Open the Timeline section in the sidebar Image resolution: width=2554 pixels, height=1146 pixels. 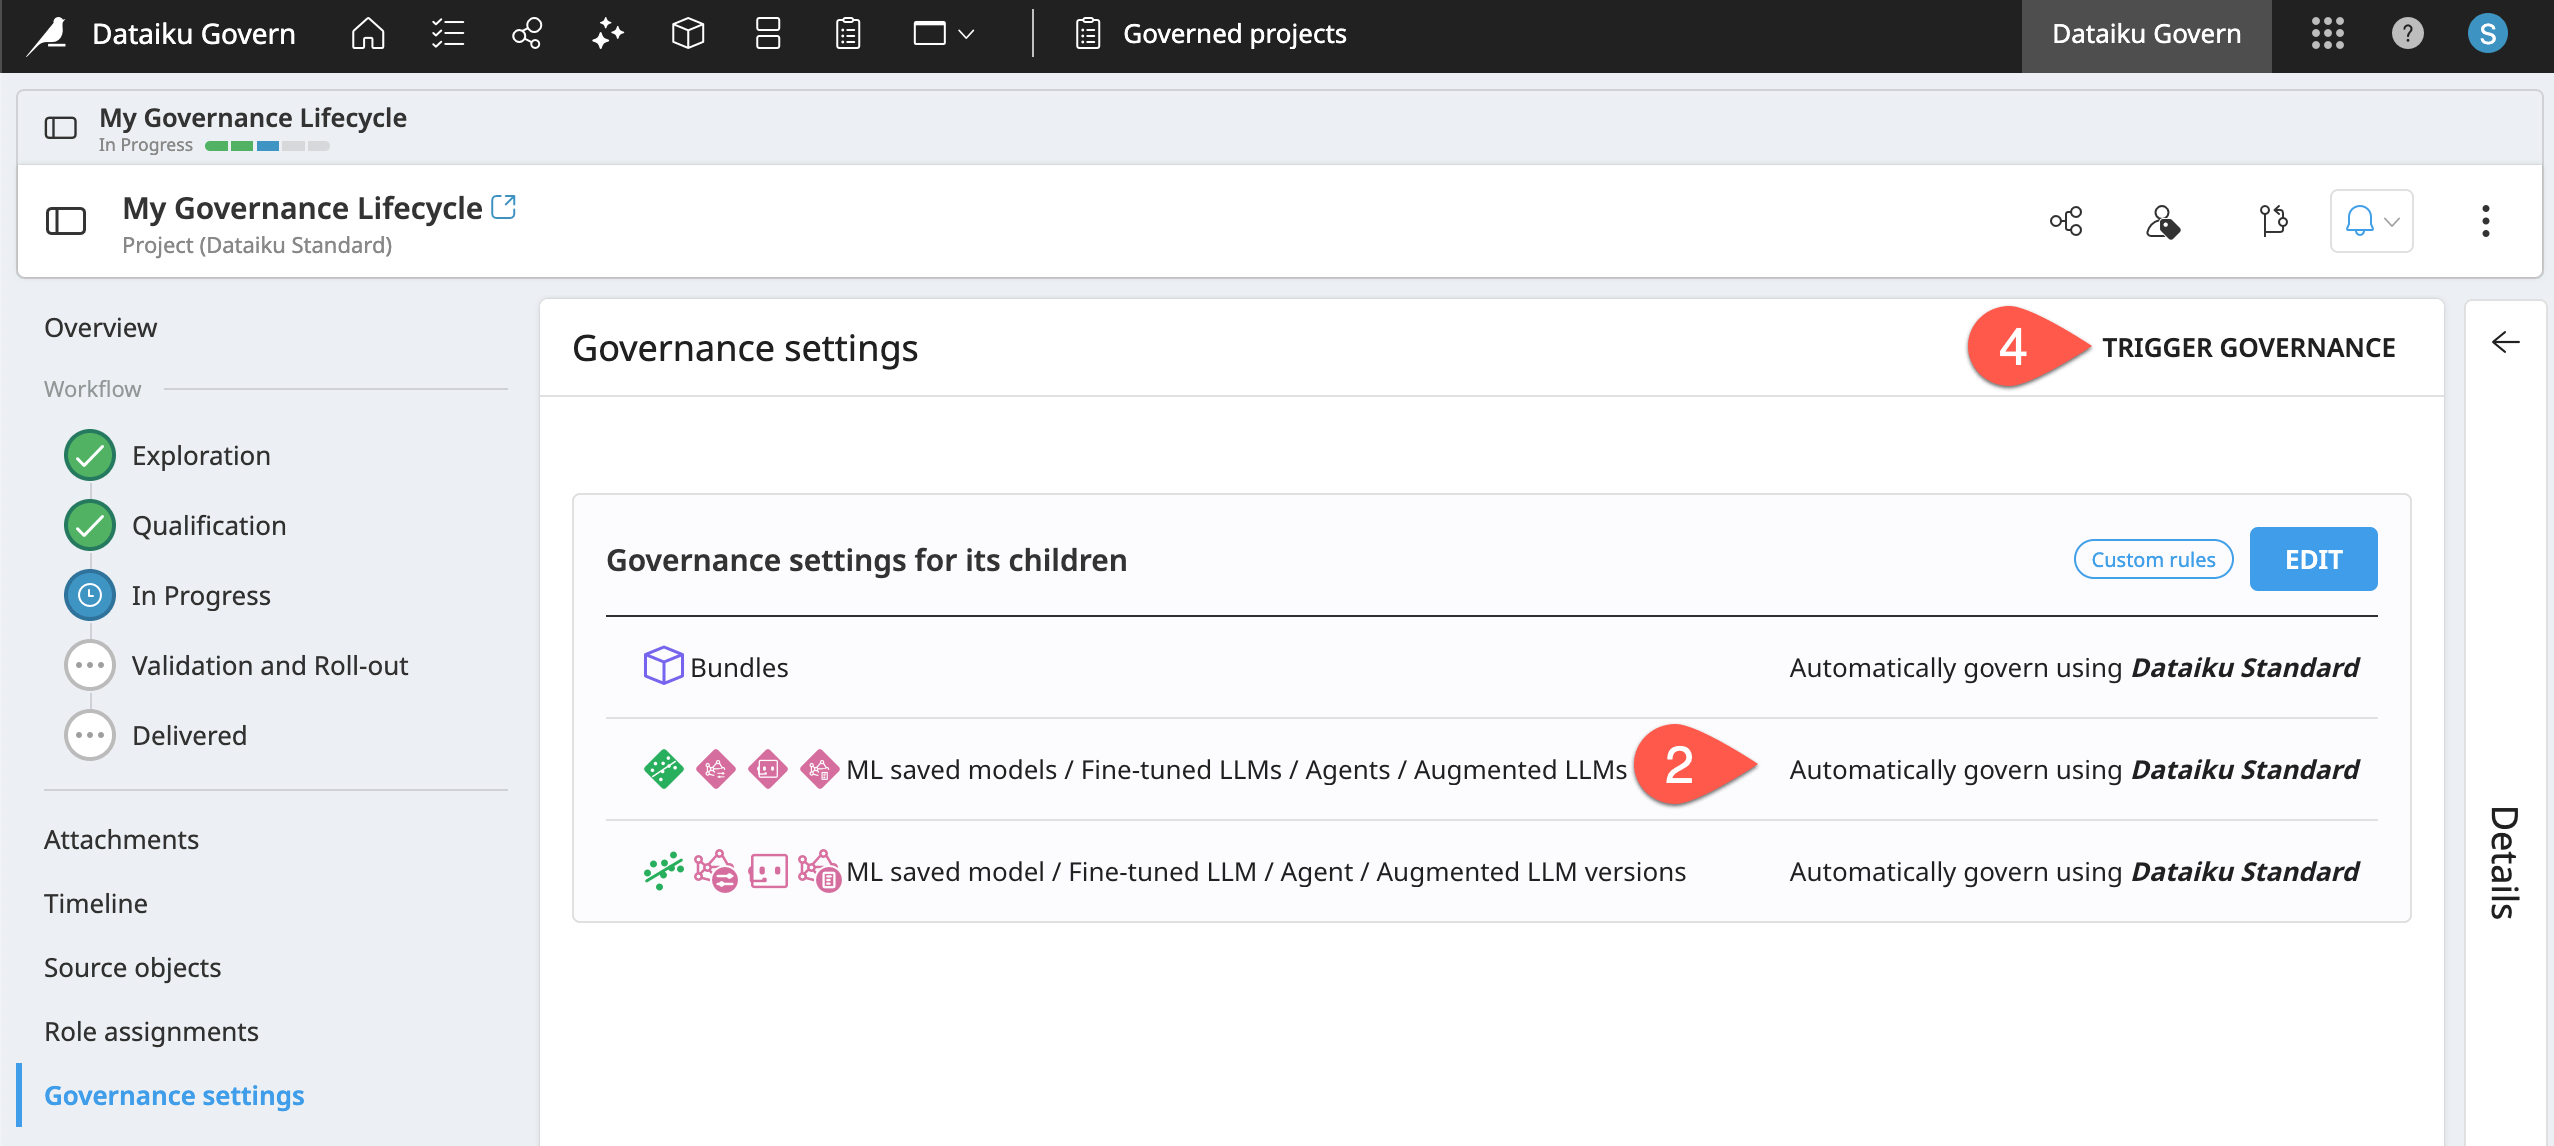point(95,902)
